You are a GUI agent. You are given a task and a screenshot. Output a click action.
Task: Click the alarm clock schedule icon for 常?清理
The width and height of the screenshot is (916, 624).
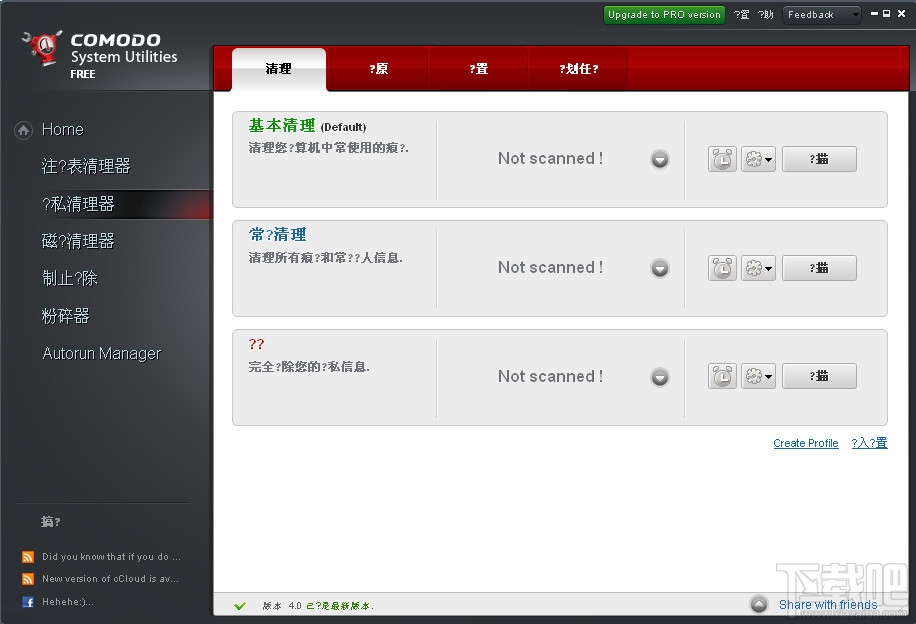click(721, 267)
